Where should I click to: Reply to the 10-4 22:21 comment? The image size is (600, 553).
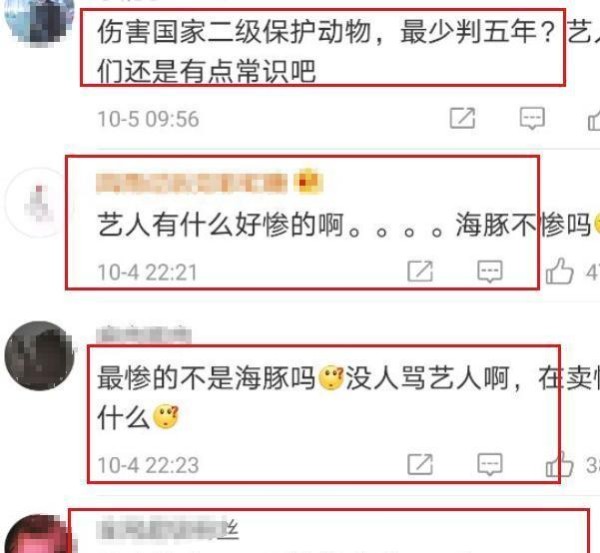pos(490,271)
